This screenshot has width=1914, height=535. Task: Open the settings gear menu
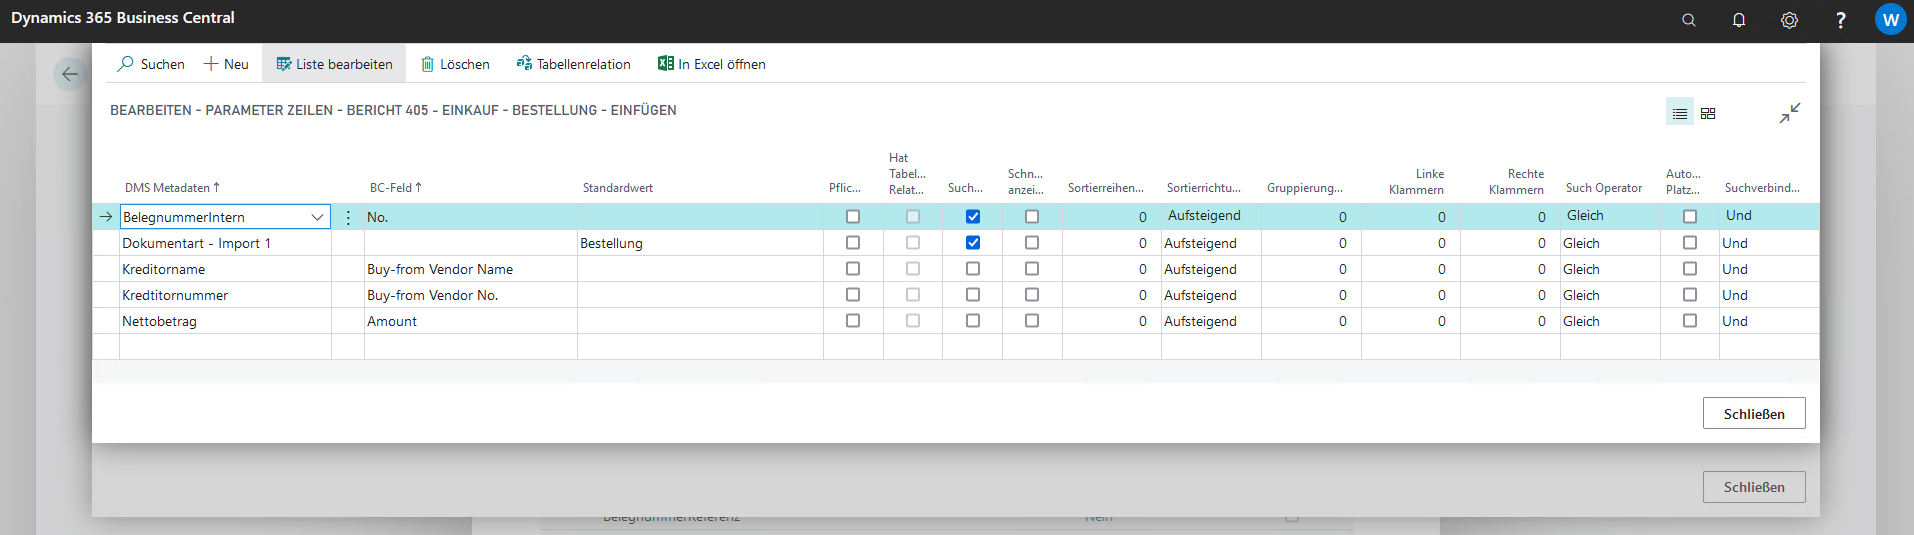coord(1789,20)
